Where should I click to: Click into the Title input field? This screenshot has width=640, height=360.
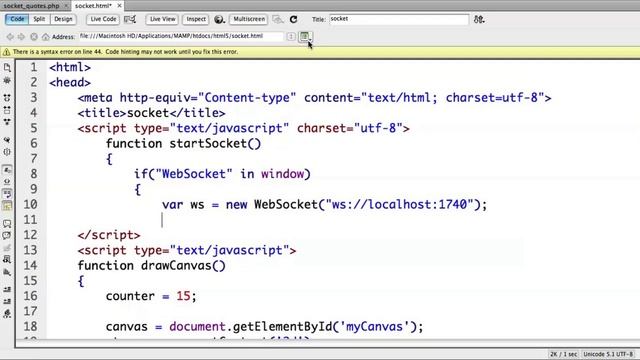(x=399, y=19)
